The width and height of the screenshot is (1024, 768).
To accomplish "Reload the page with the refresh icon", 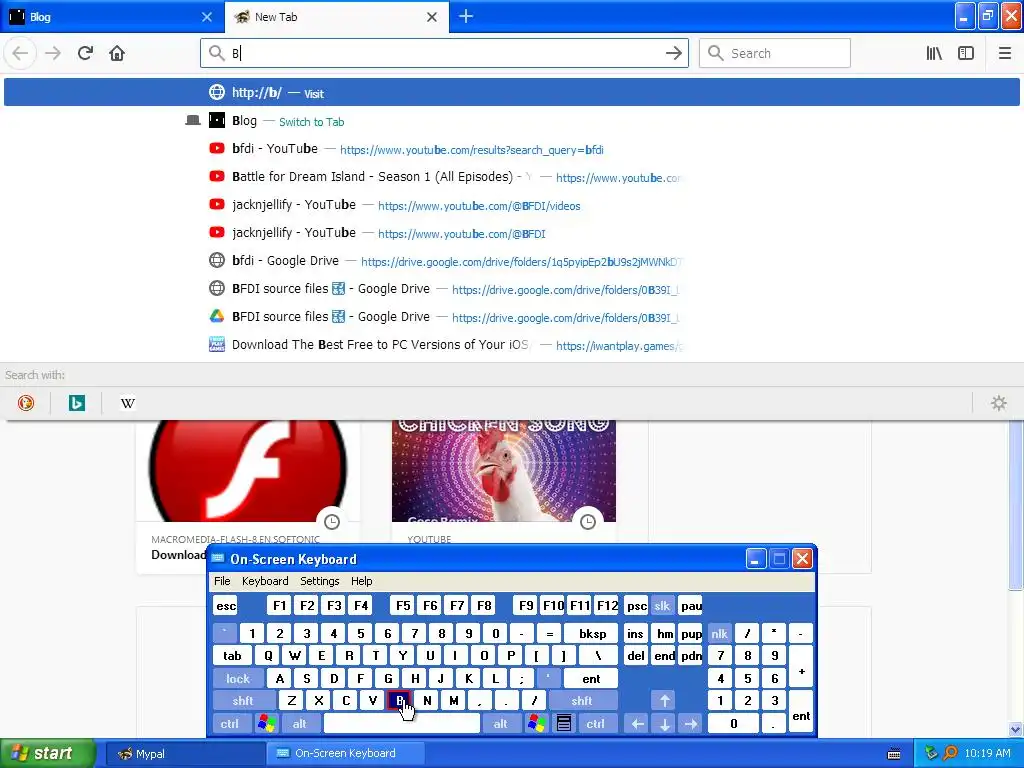I will pyautogui.click(x=85, y=53).
